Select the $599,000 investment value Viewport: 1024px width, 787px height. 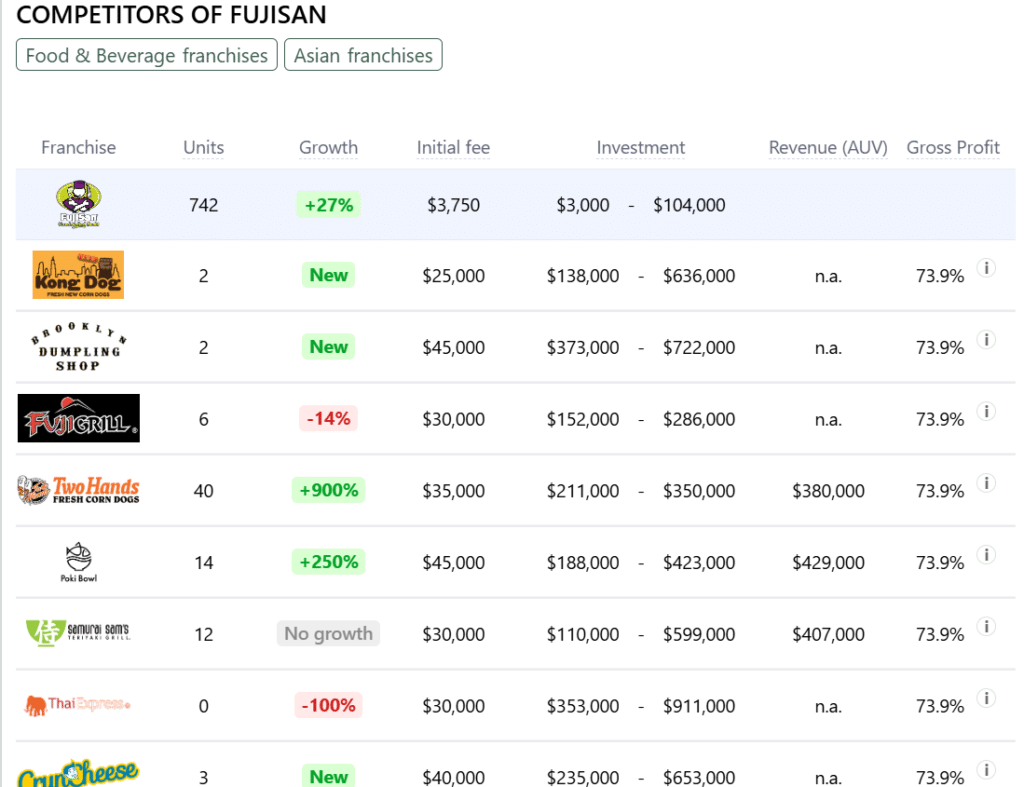(699, 634)
